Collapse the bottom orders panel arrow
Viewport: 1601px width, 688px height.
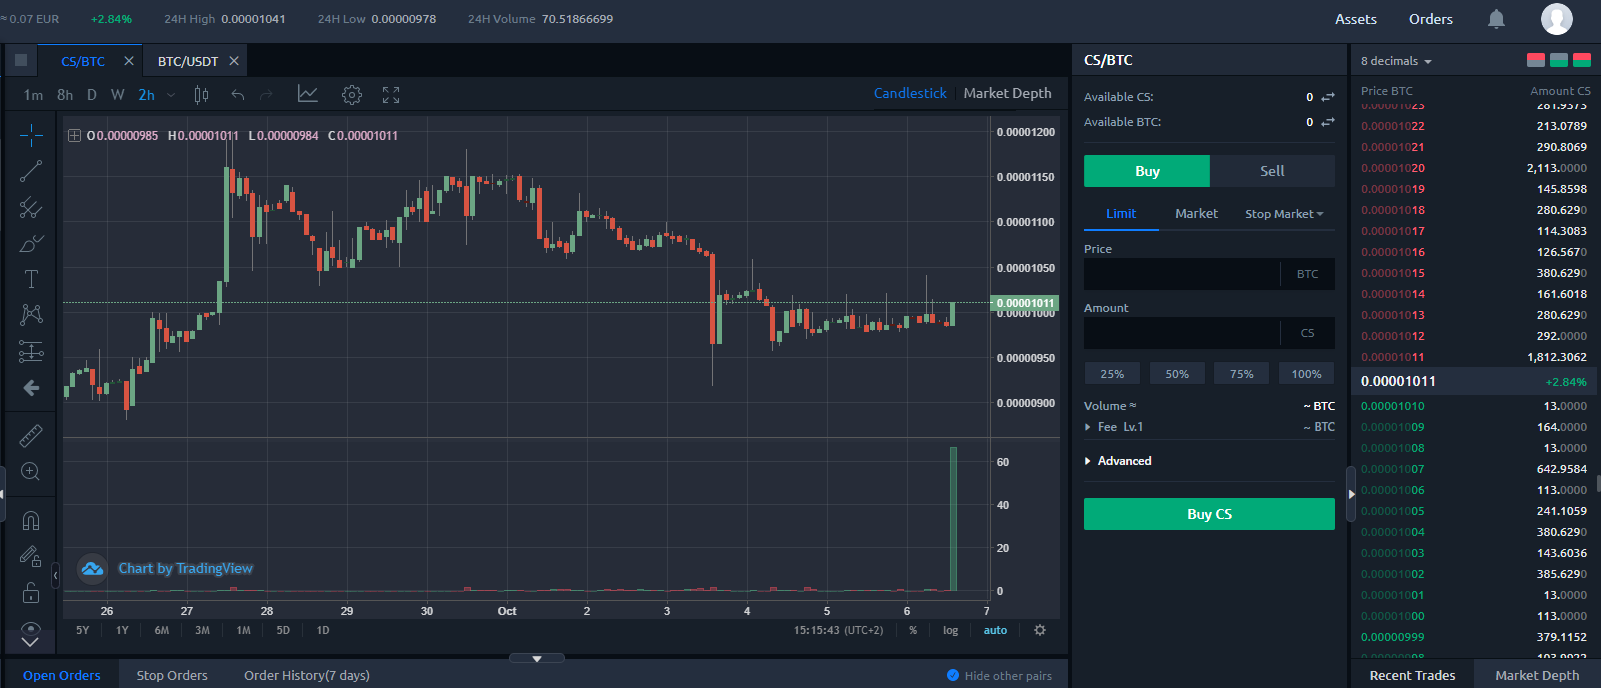point(537,658)
